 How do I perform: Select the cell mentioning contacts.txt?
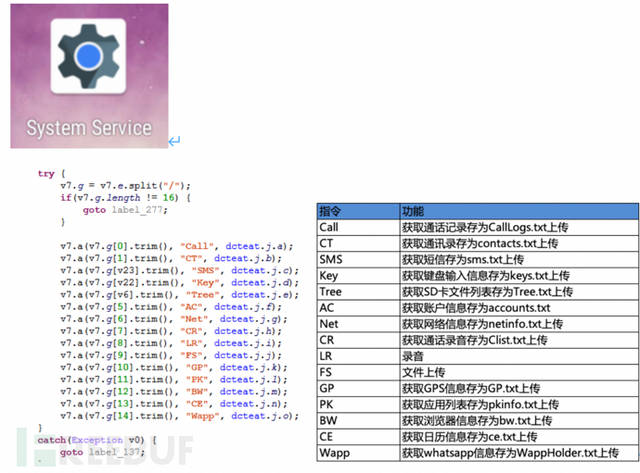tap(519, 243)
